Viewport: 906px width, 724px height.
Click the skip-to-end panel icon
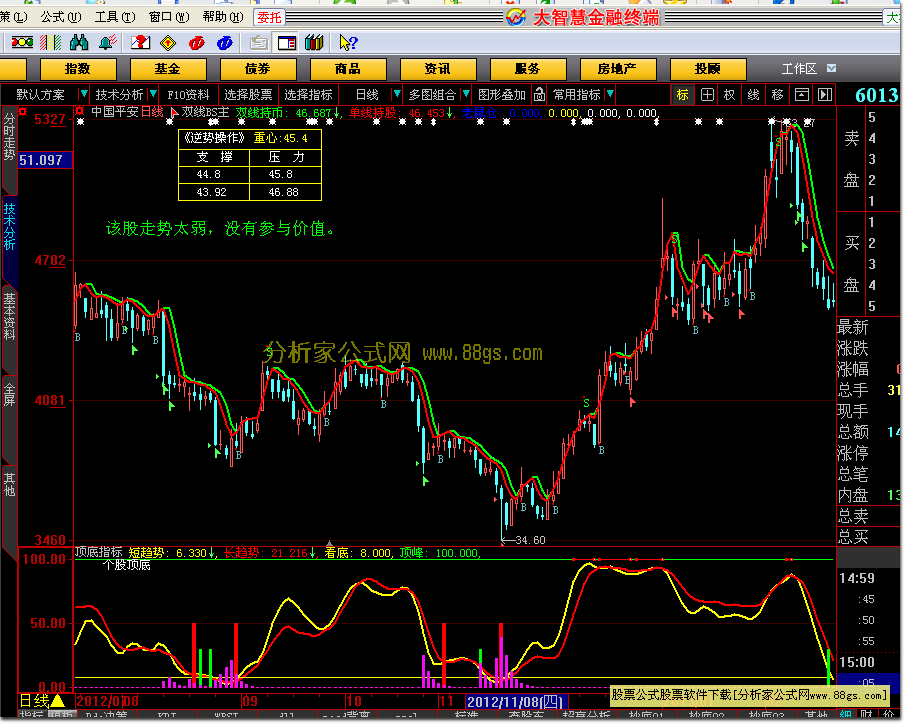coord(825,94)
